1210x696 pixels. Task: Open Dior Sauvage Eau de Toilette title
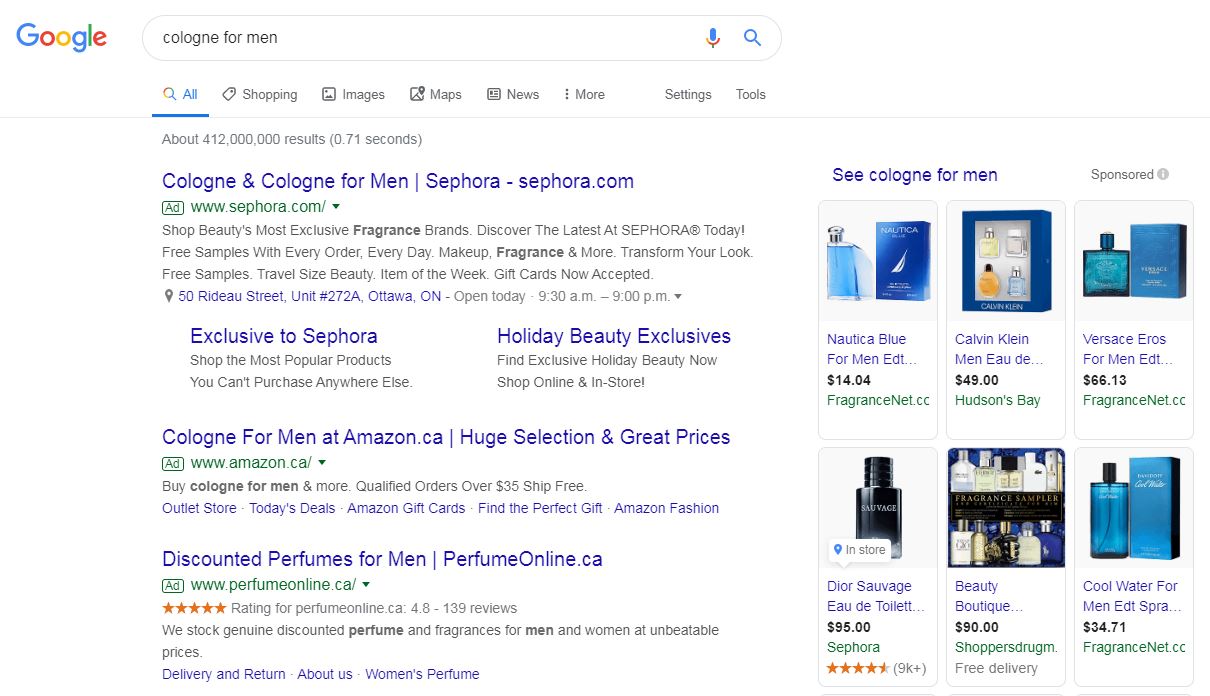(876, 596)
